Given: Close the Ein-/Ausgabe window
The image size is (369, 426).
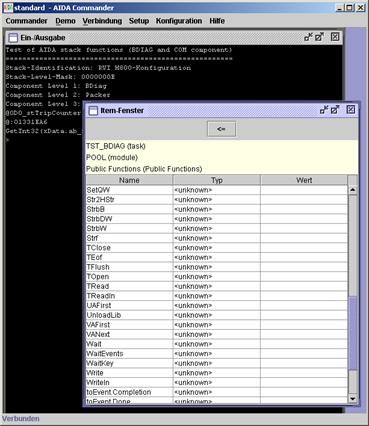Looking at the screenshot, I should click(x=335, y=37).
